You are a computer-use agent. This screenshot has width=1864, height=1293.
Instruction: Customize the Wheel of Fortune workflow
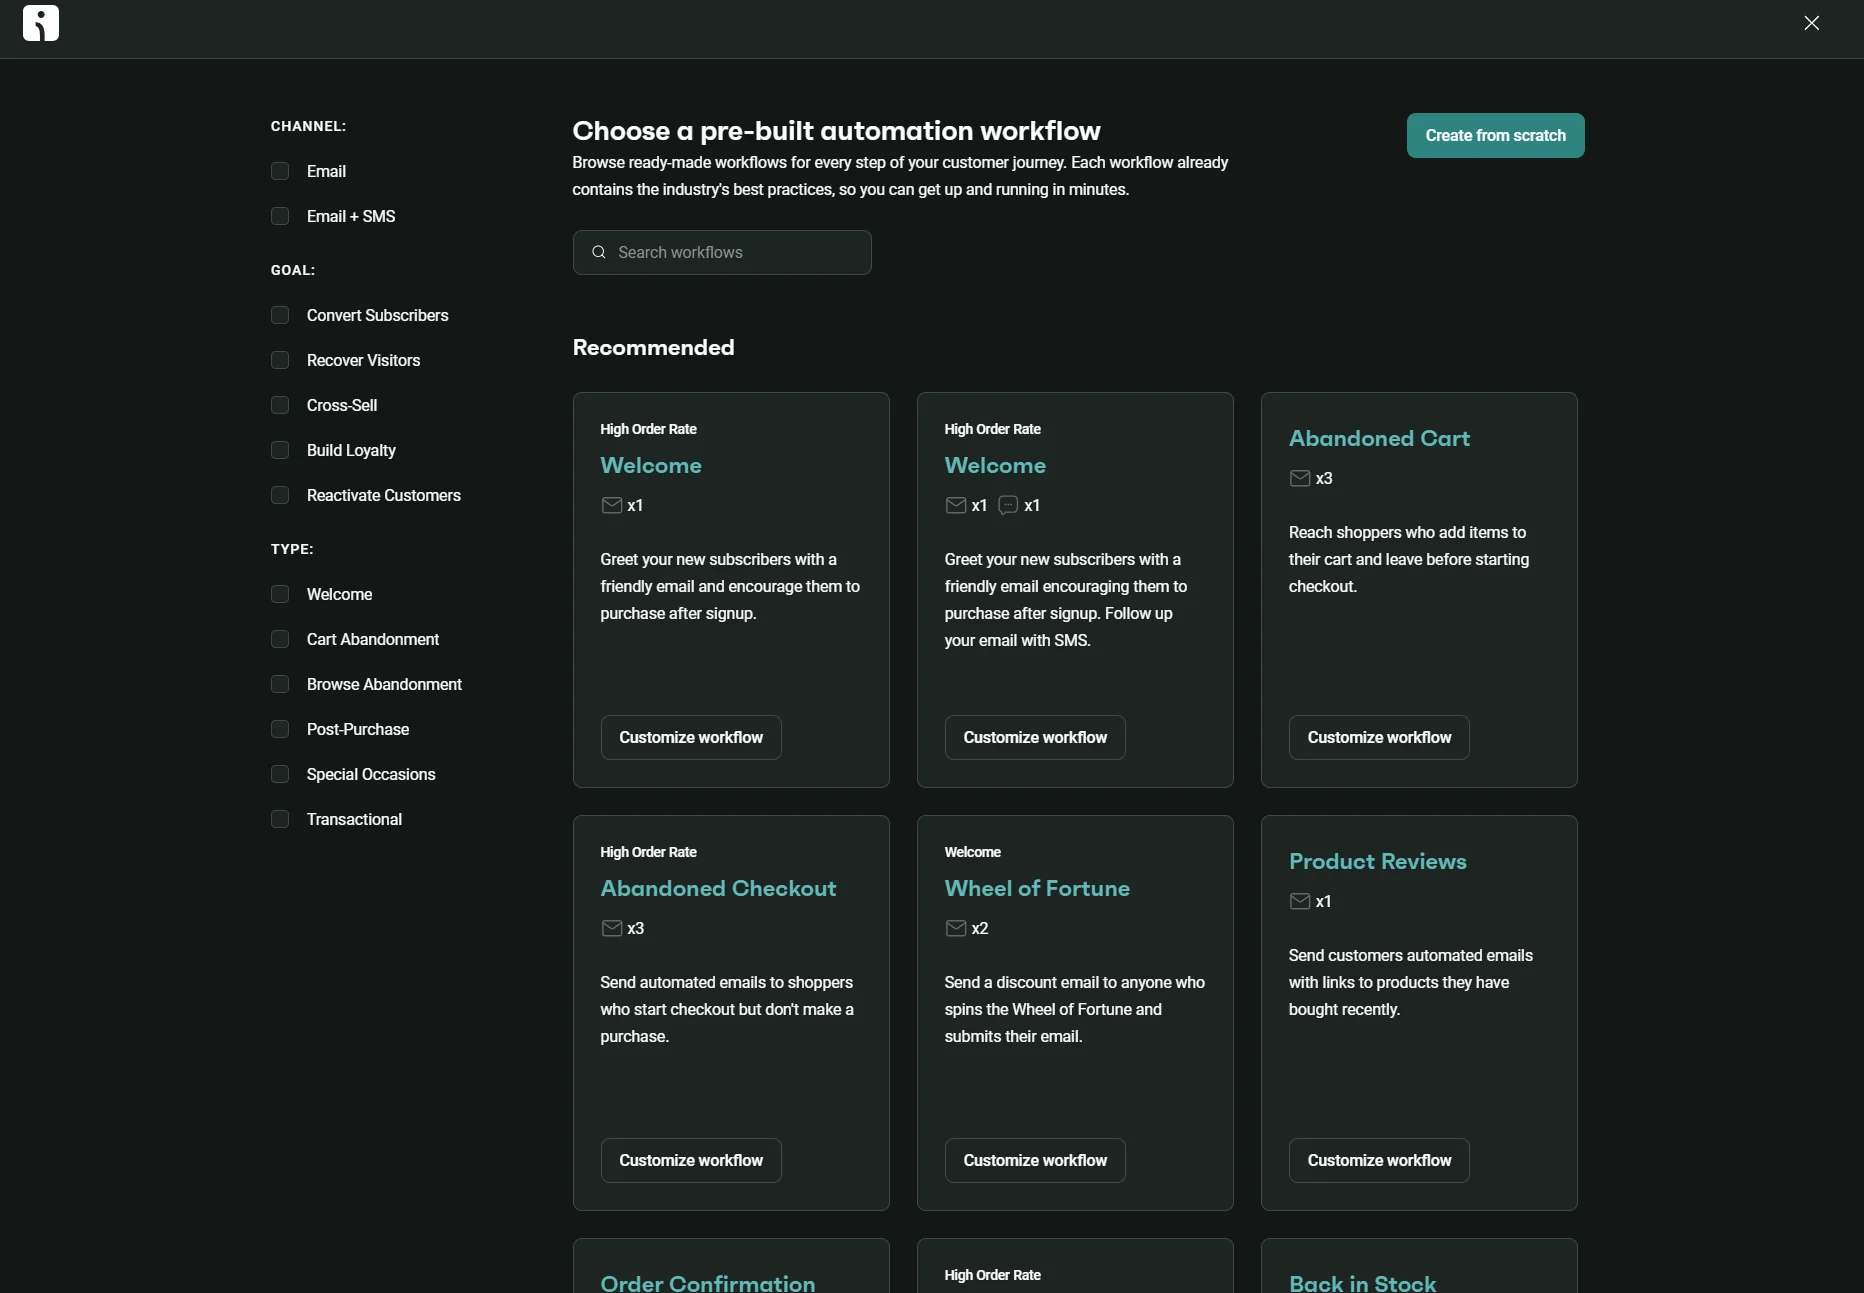pos(1035,1160)
